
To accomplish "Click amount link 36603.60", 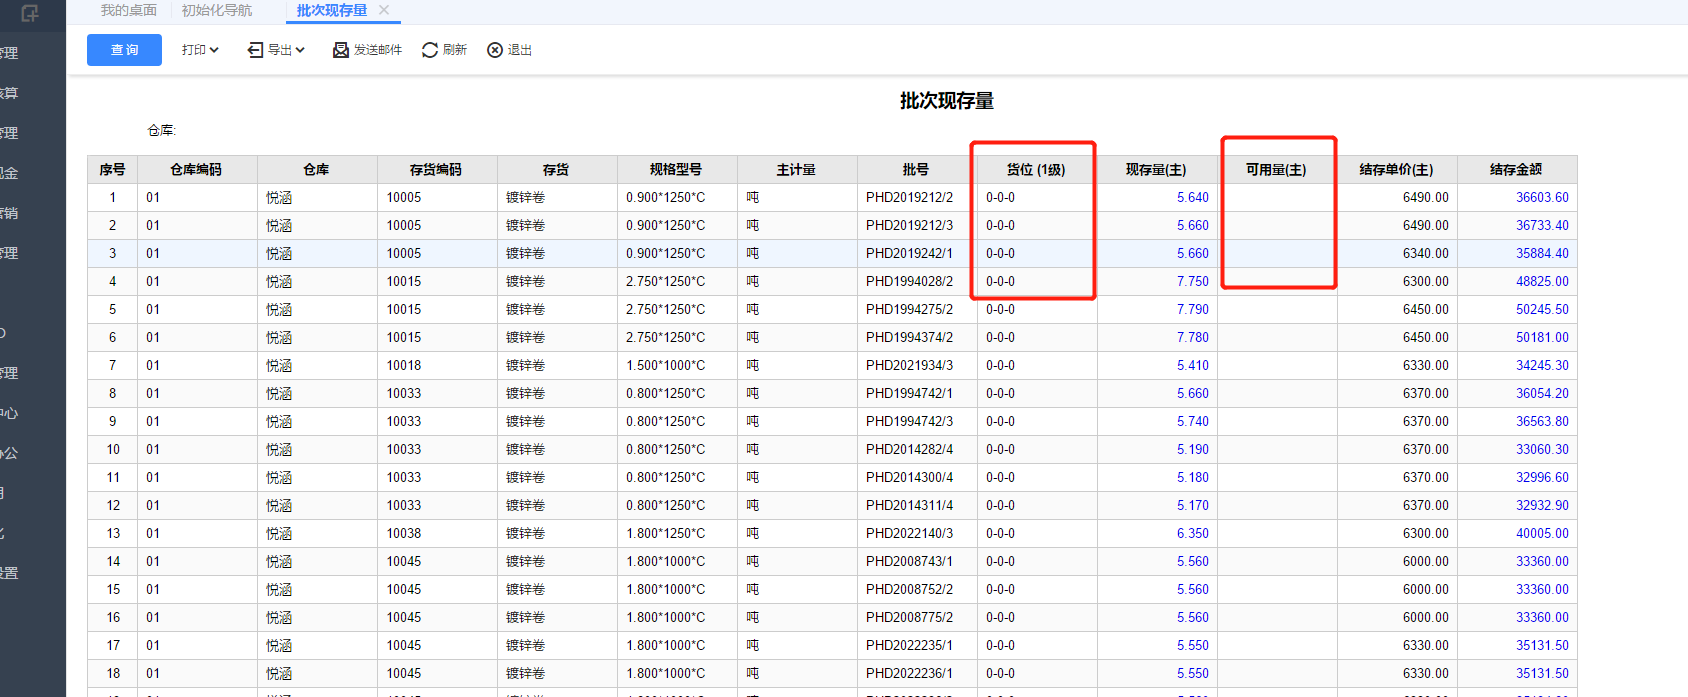I will (1542, 198).
